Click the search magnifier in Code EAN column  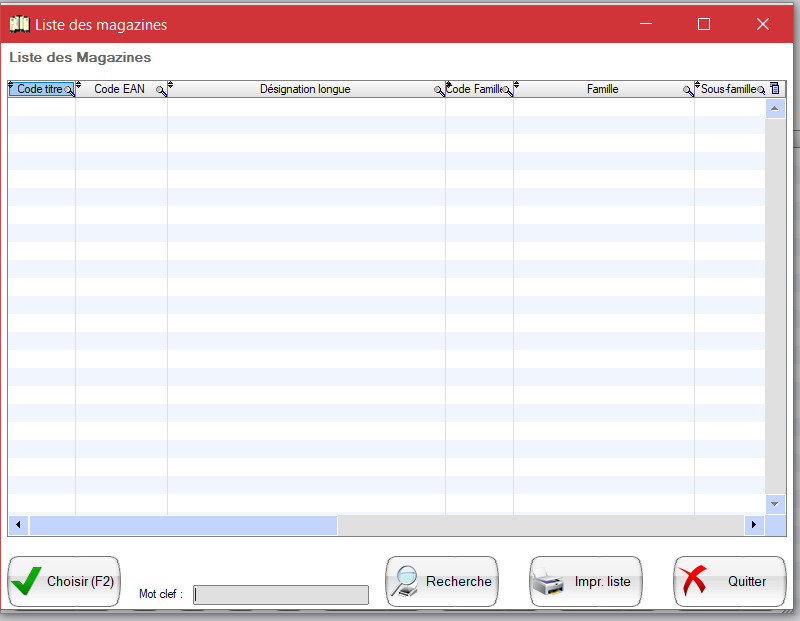coord(161,91)
